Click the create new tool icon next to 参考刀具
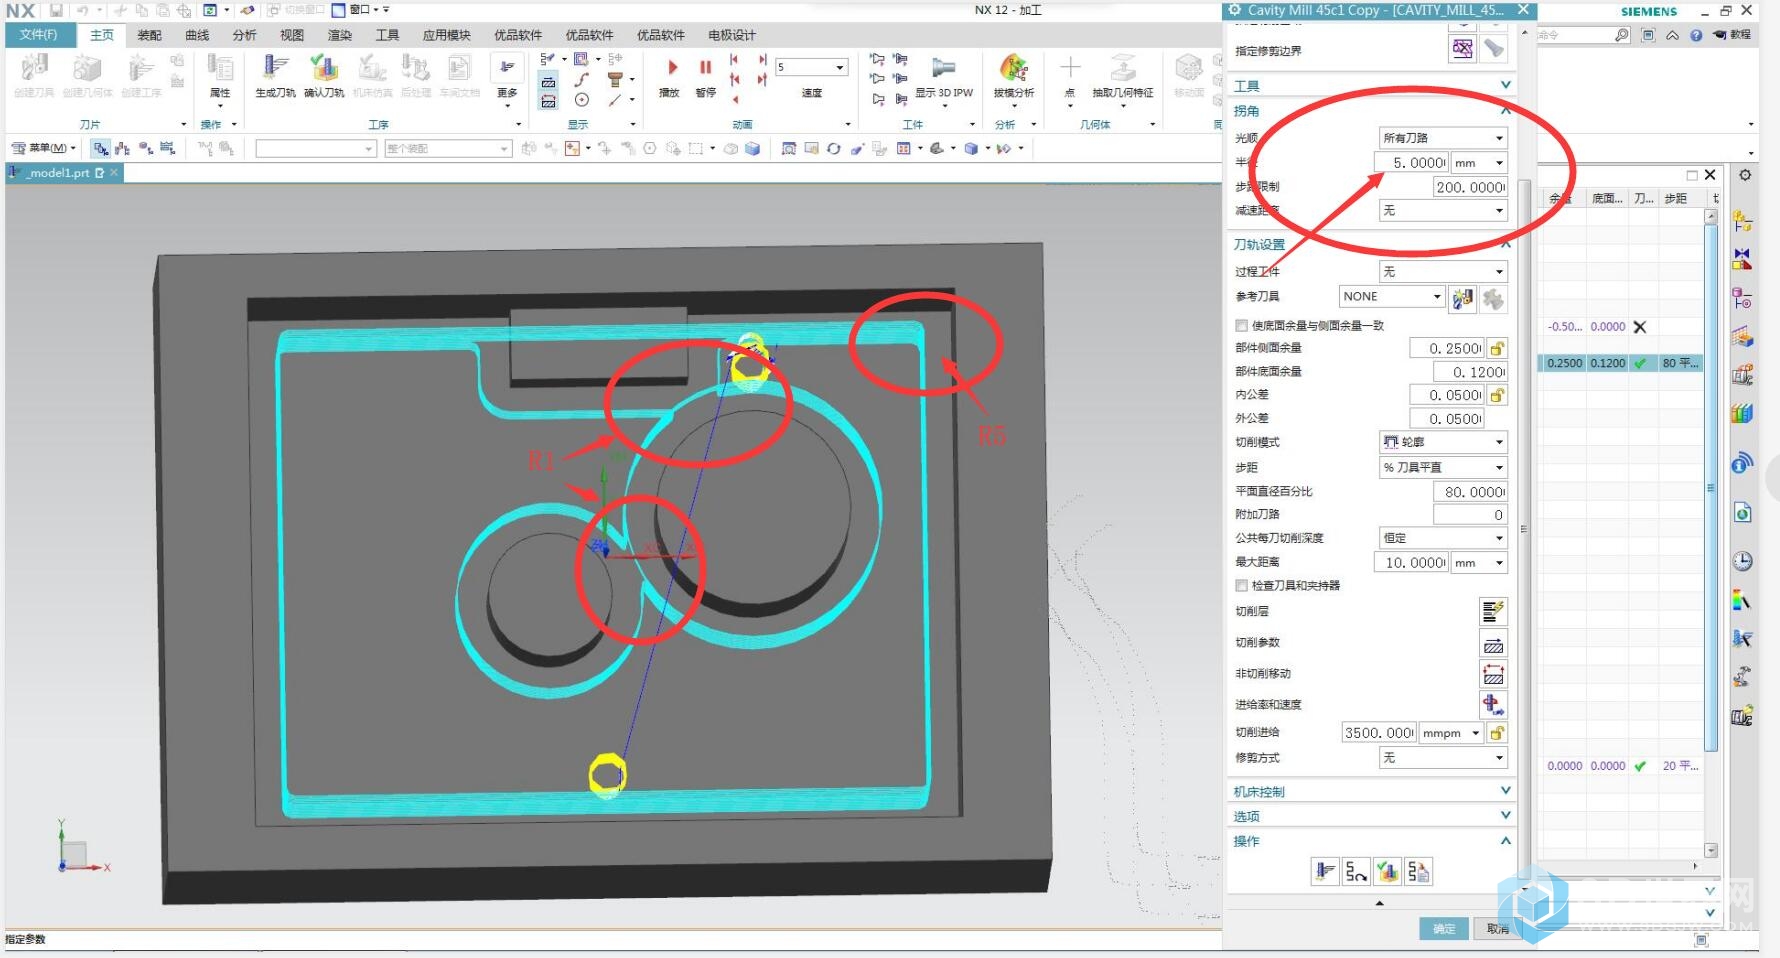This screenshot has width=1780, height=958. point(1463,298)
